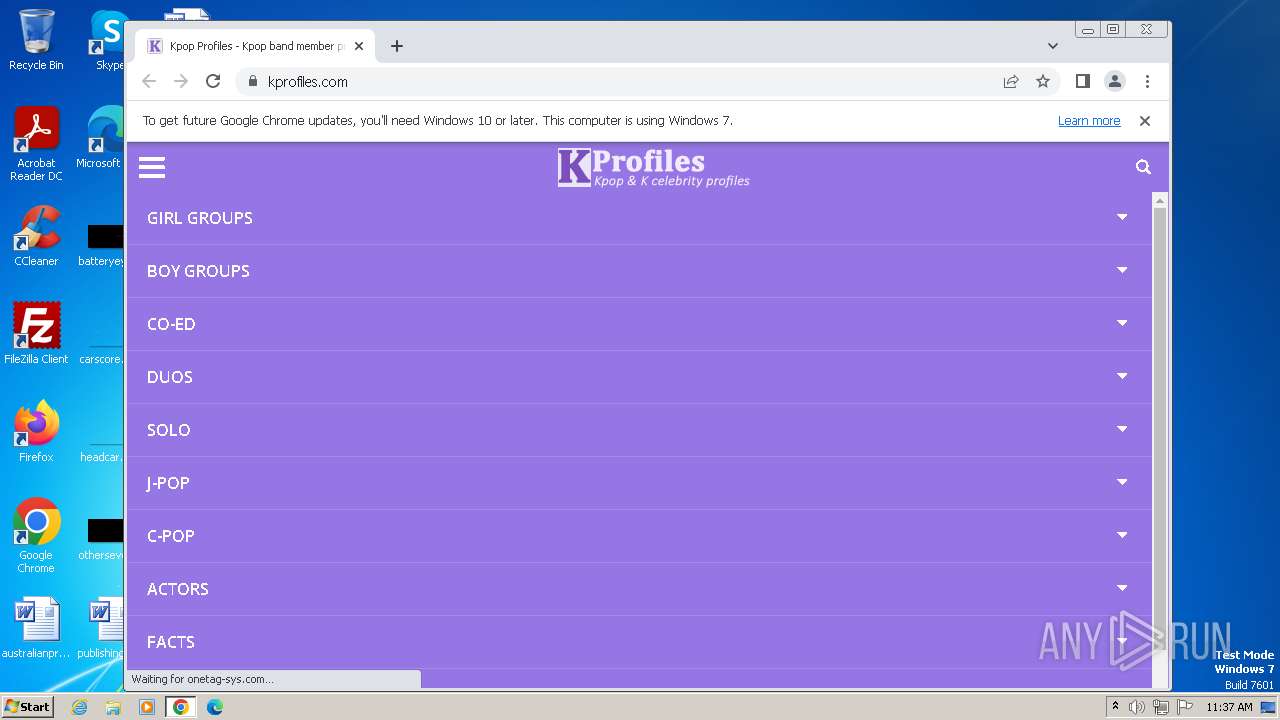Open the C-POP menu item
1280x720 pixels.
pos(171,536)
